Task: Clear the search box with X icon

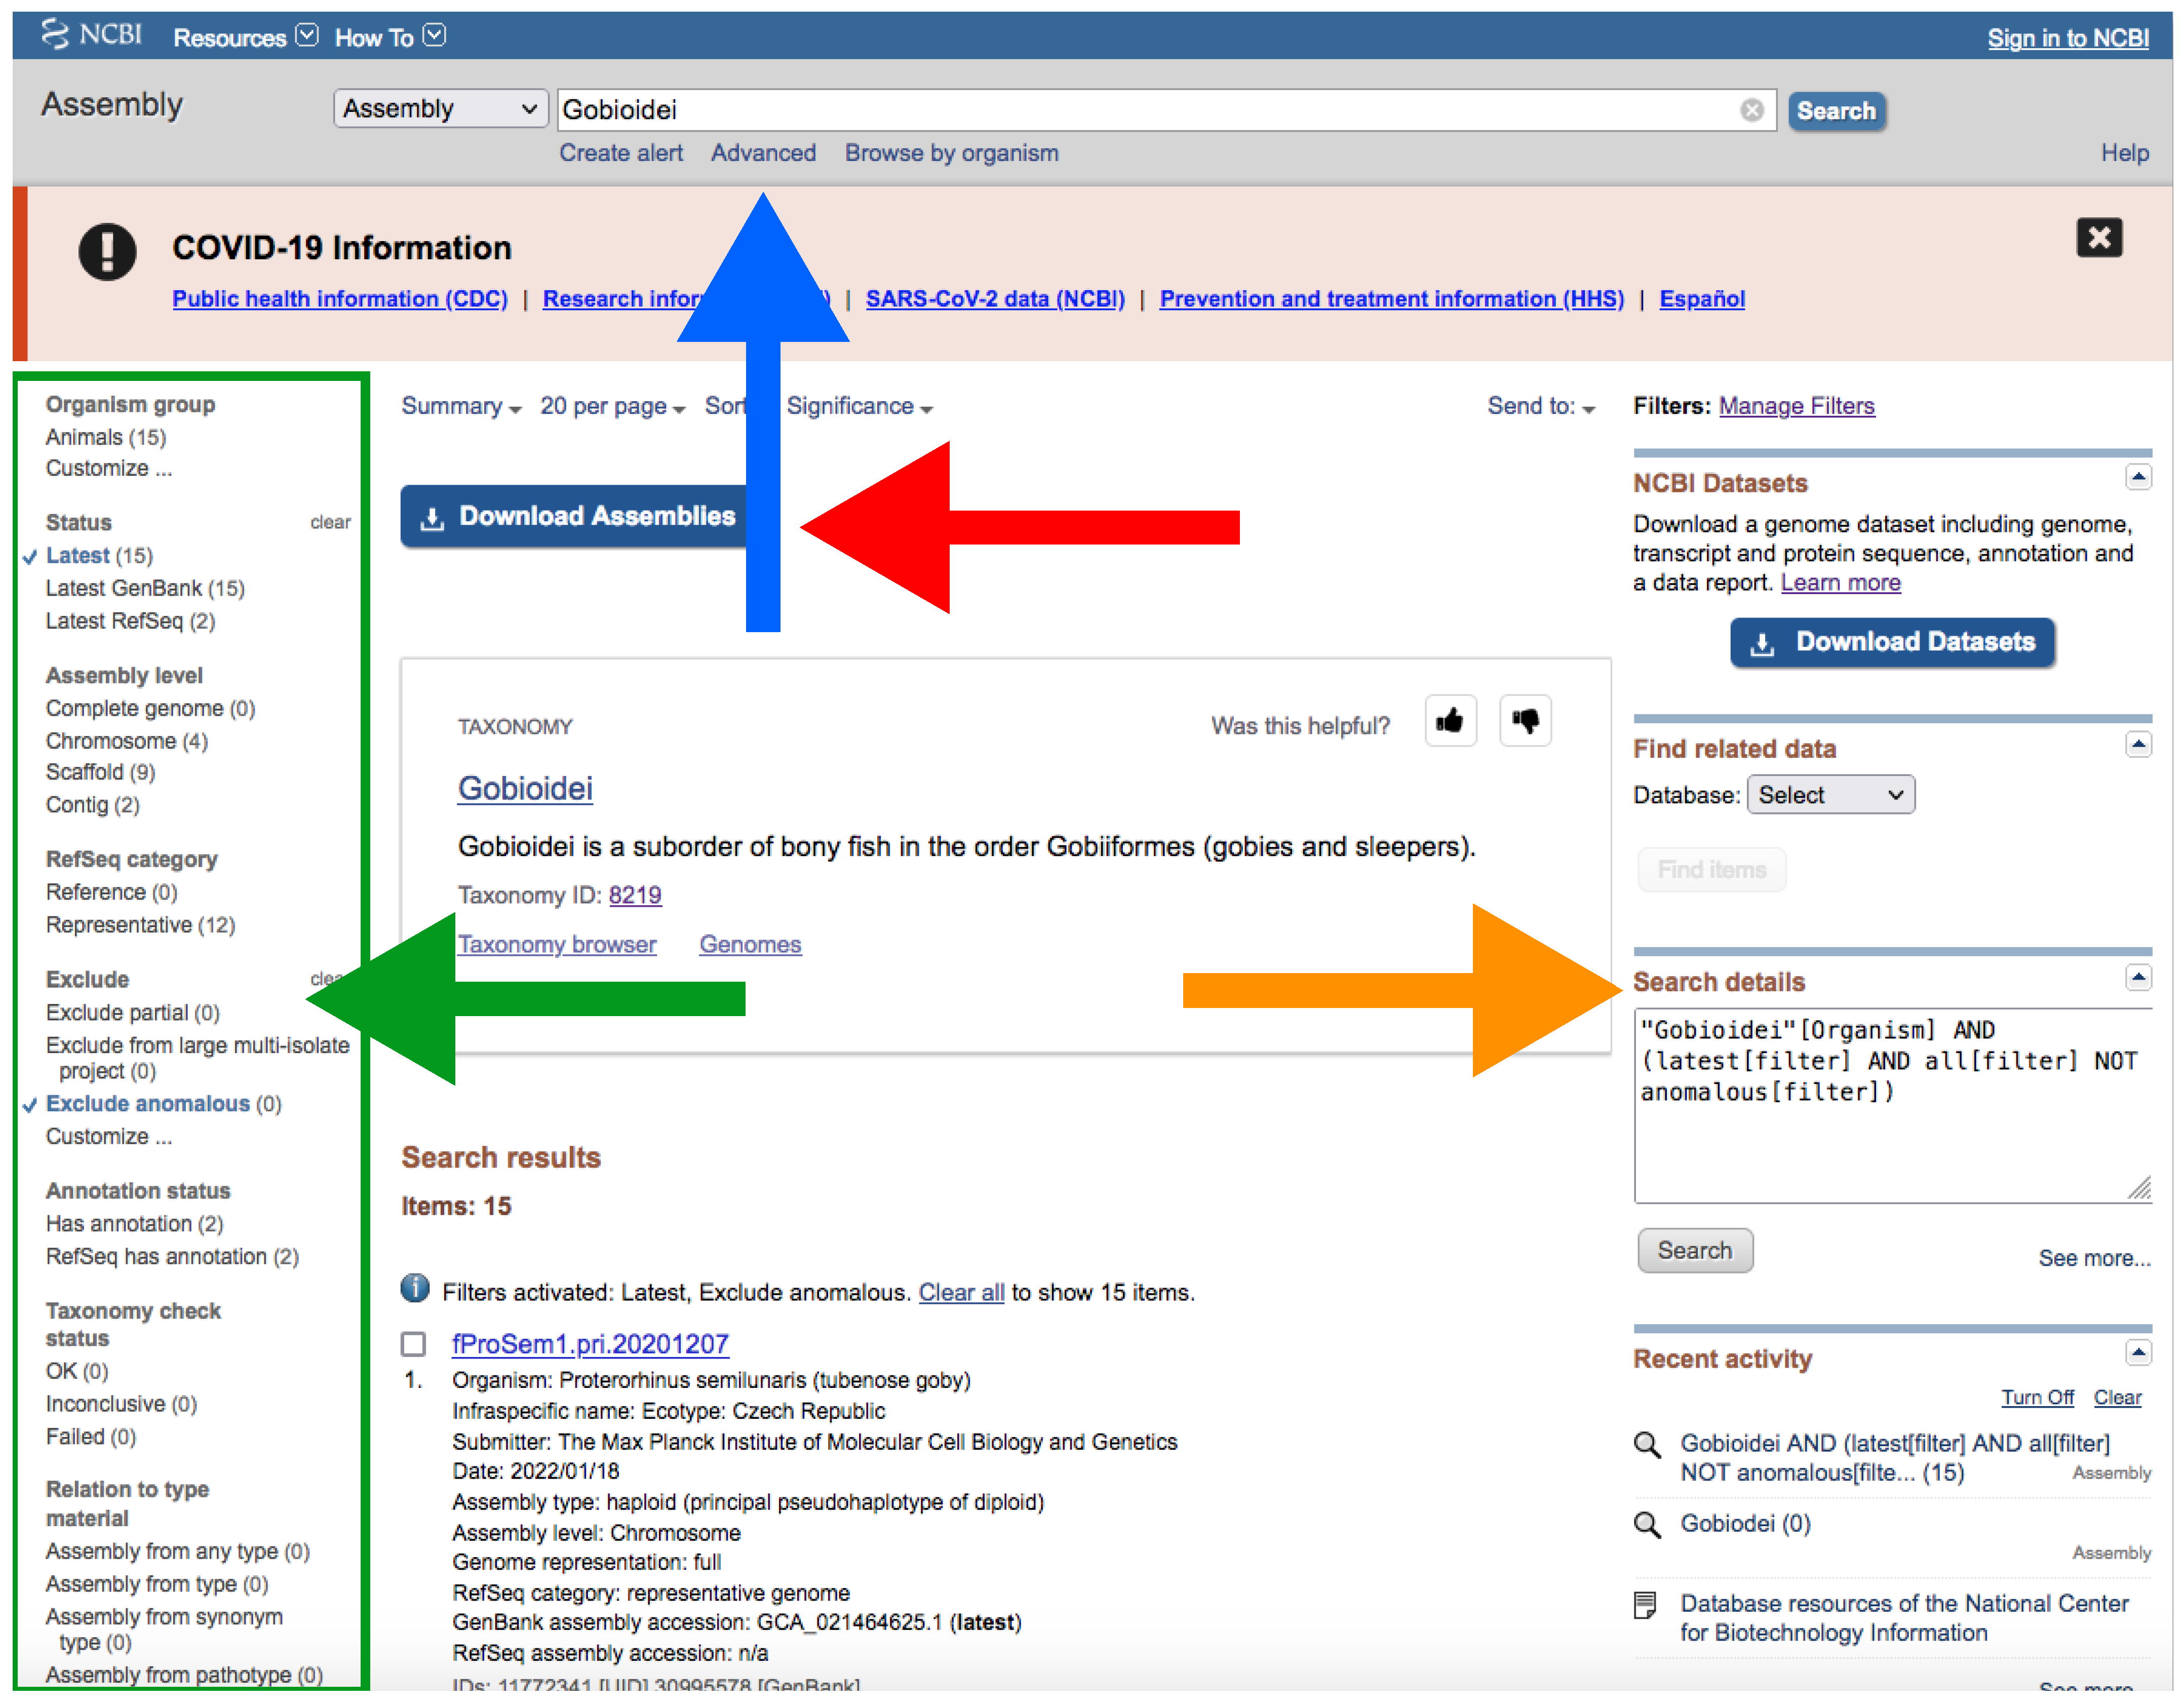Action: [1751, 110]
